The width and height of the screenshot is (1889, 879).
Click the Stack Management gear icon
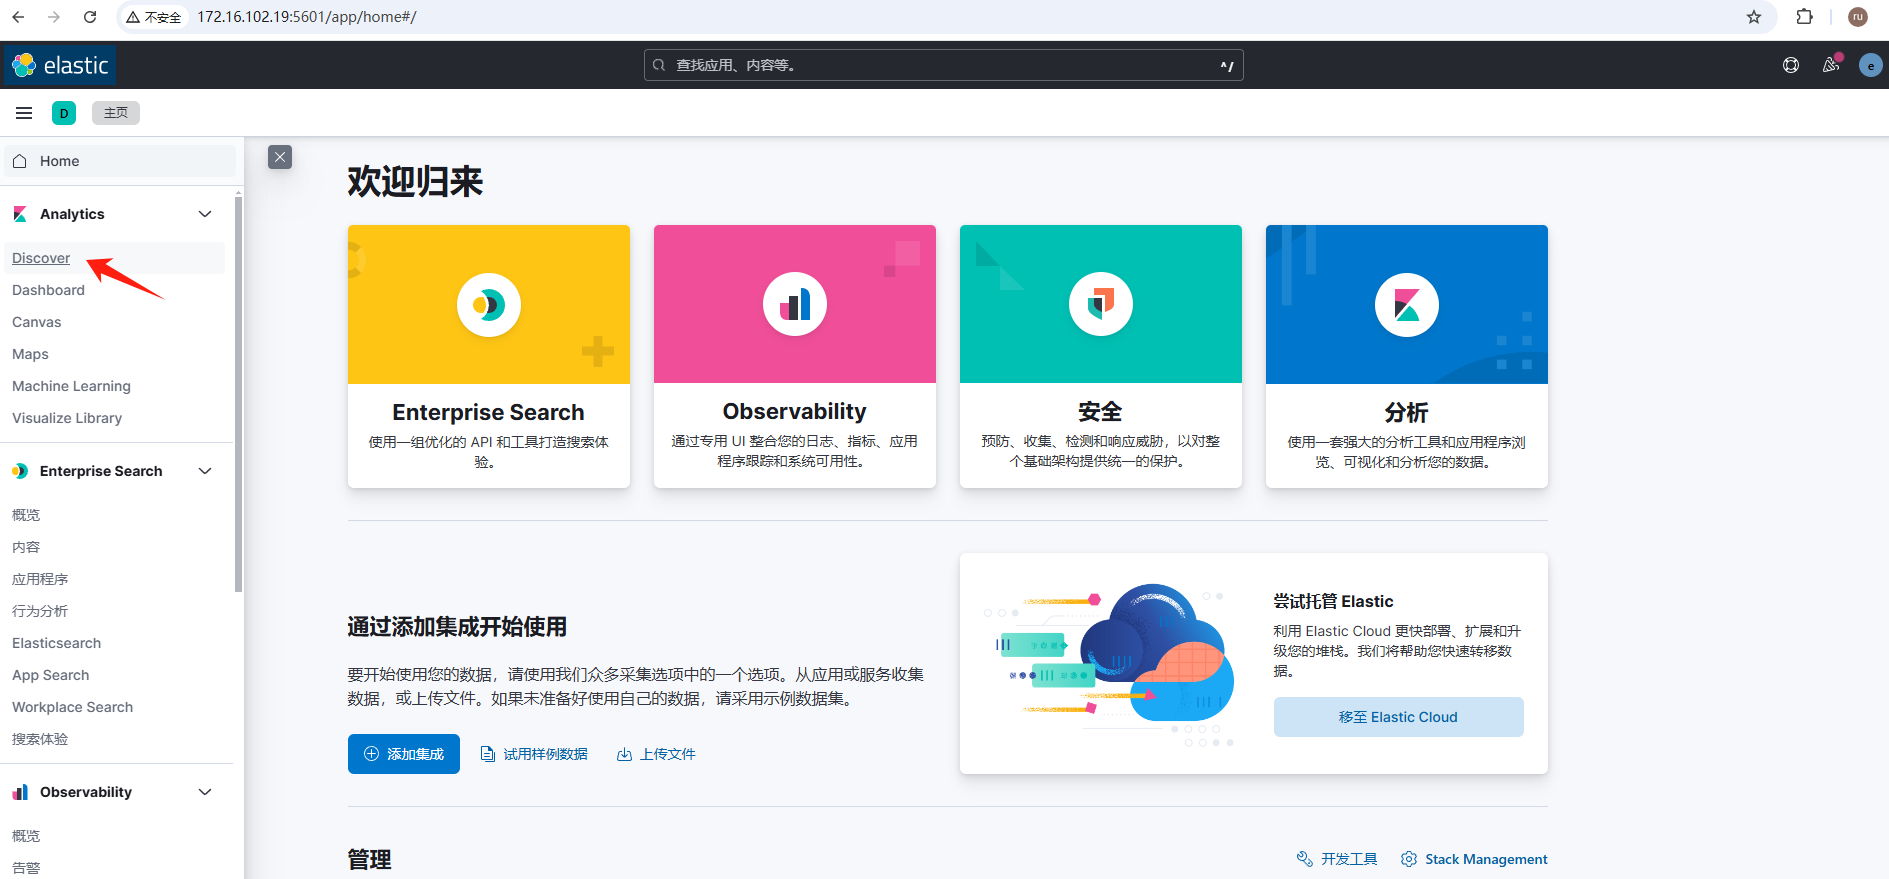[1409, 859]
